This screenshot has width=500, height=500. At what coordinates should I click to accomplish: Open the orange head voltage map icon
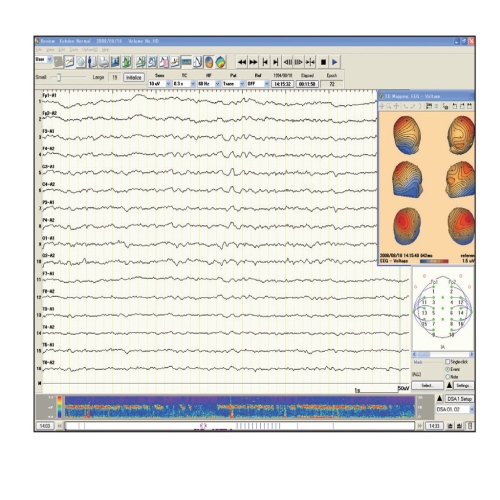click(209, 62)
